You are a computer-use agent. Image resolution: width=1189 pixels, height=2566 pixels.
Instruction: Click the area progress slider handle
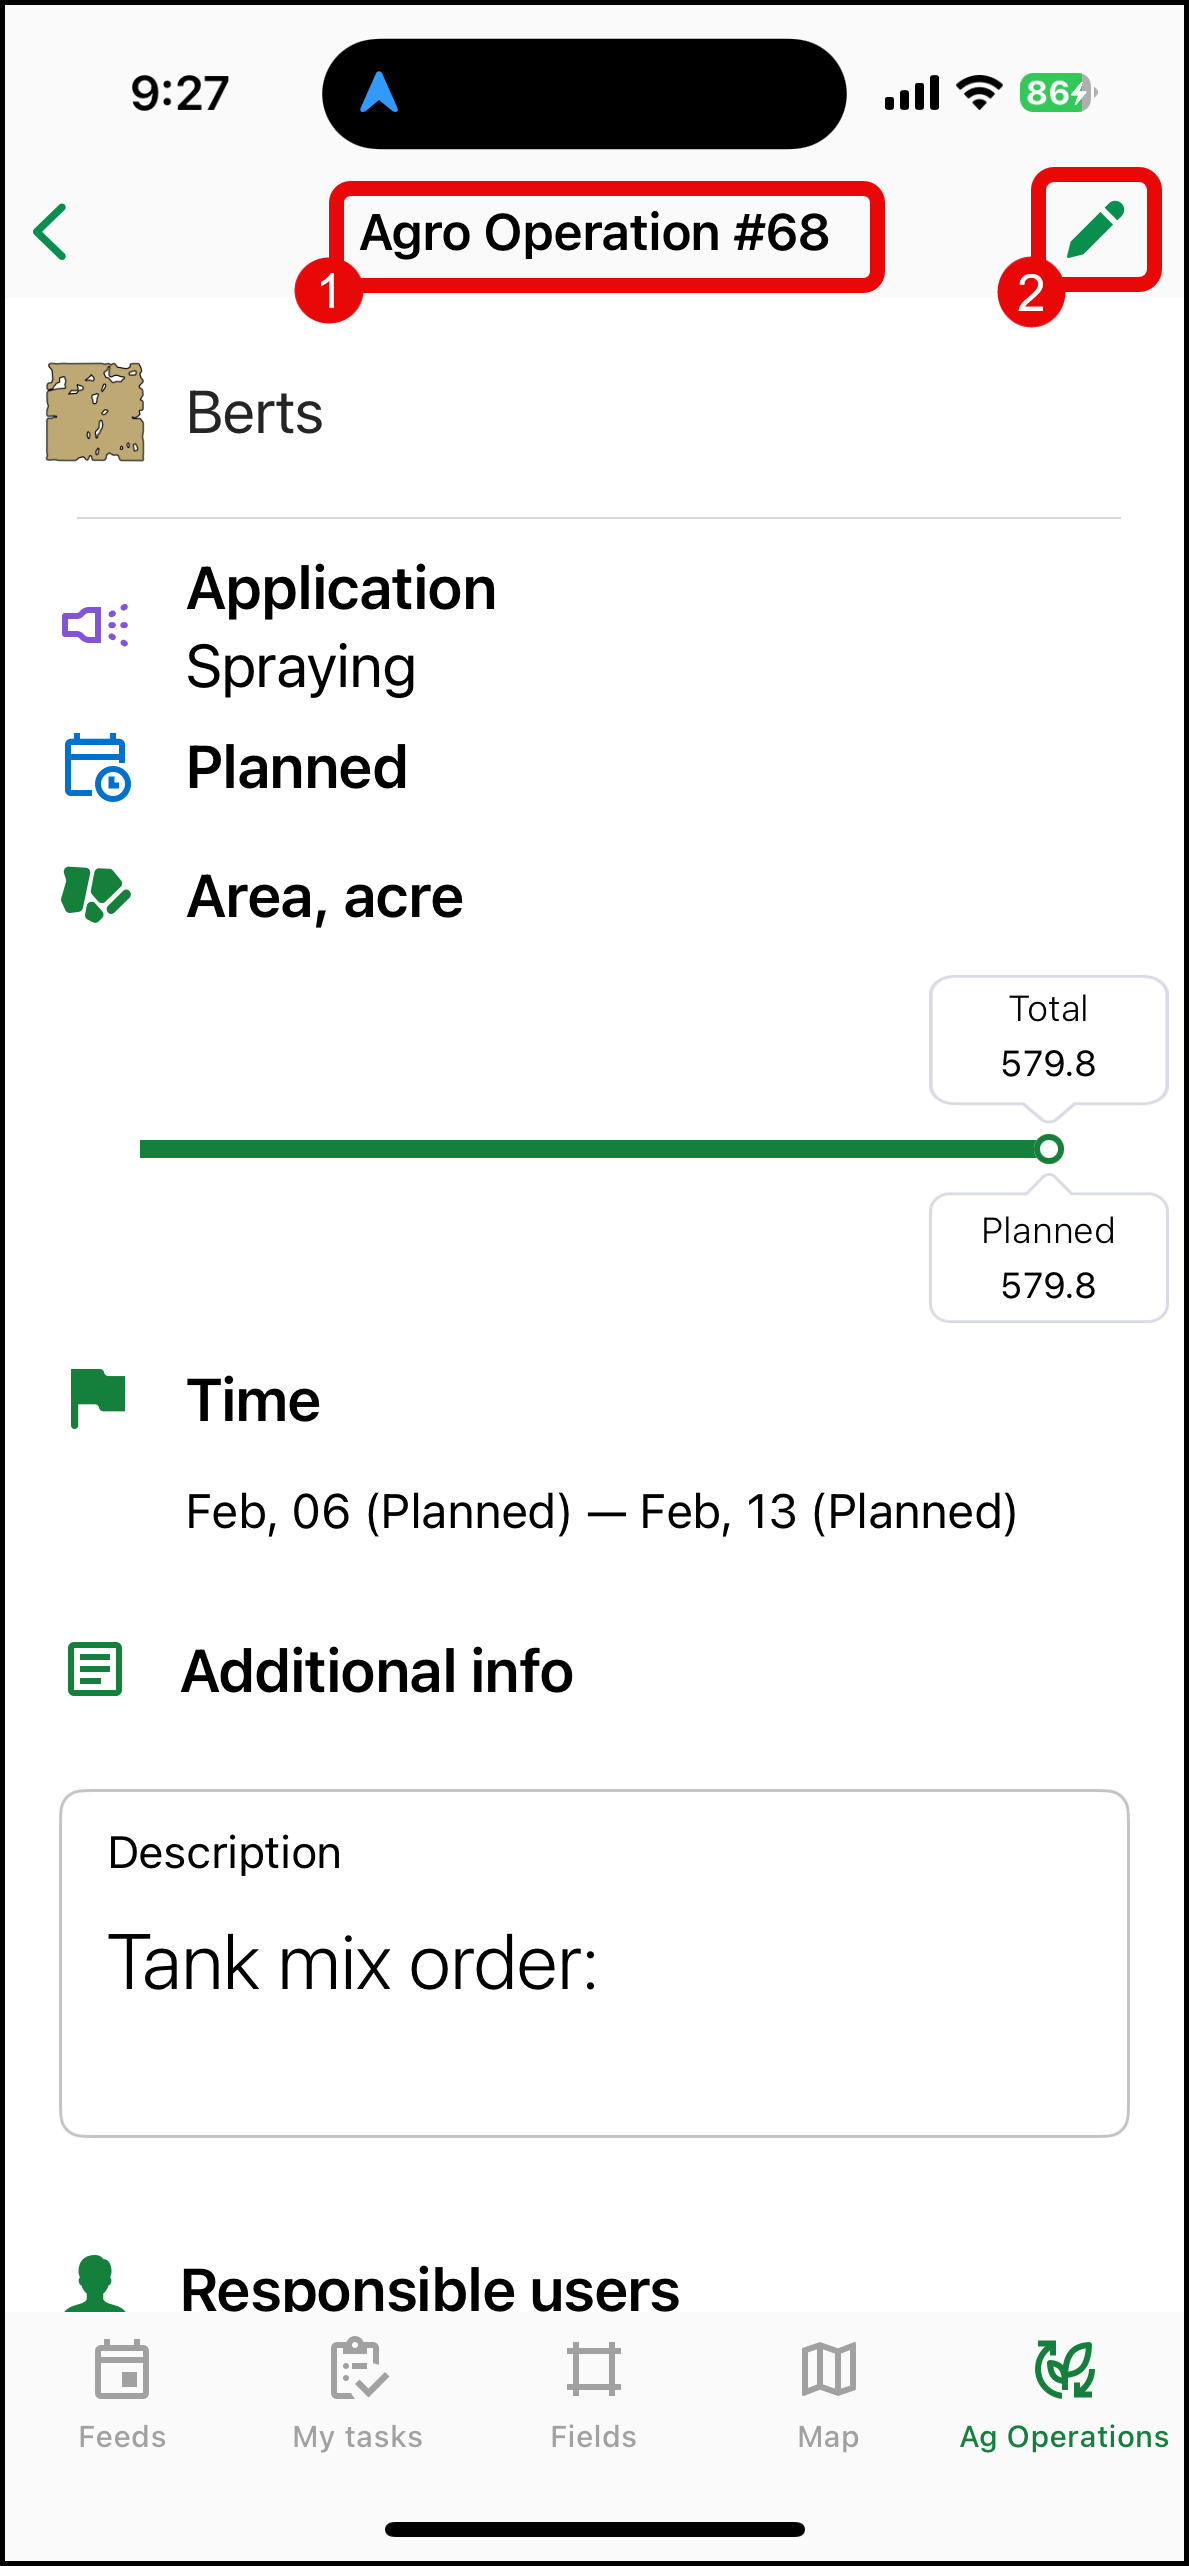[x=1049, y=1149]
